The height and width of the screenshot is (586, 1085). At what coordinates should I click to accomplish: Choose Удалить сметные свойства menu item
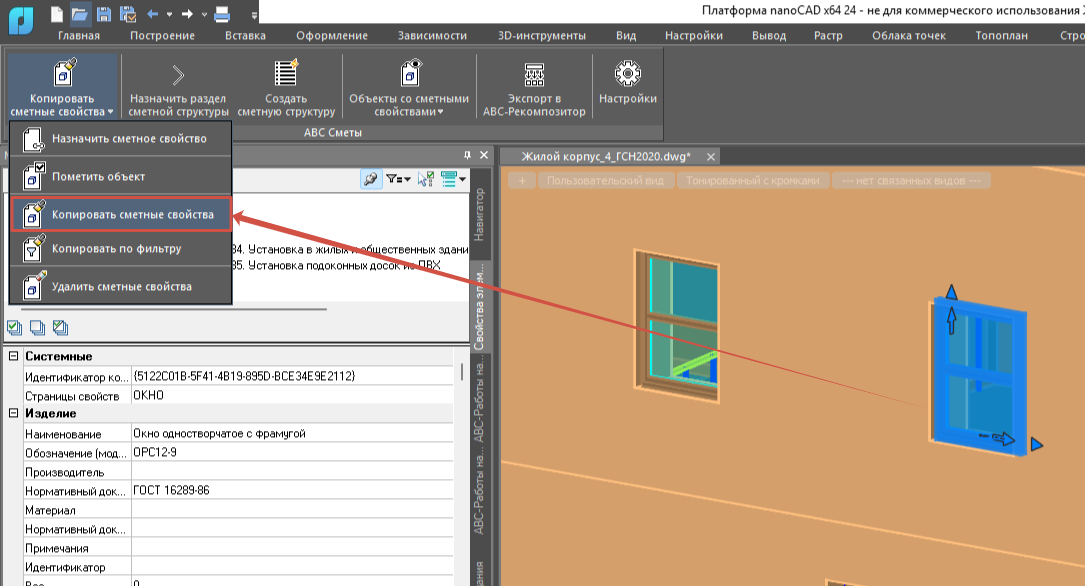[120, 286]
